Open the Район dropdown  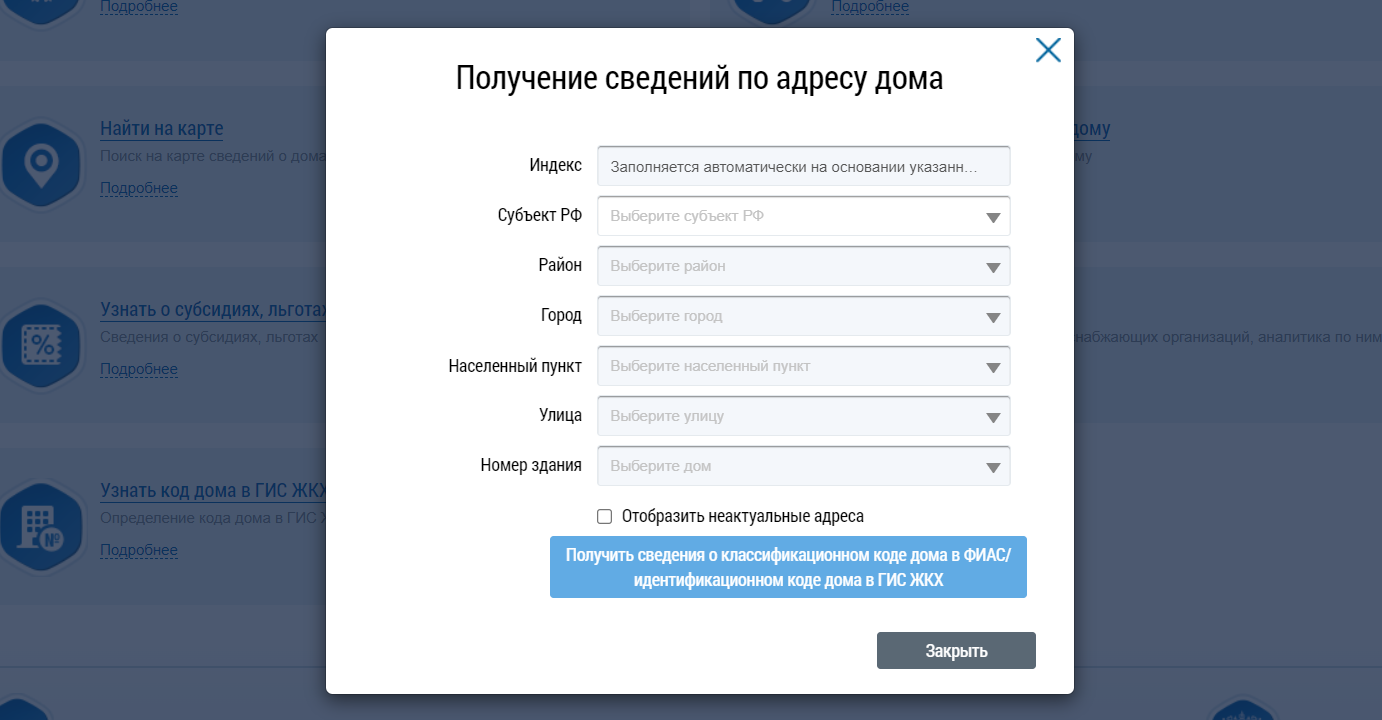[804, 266]
